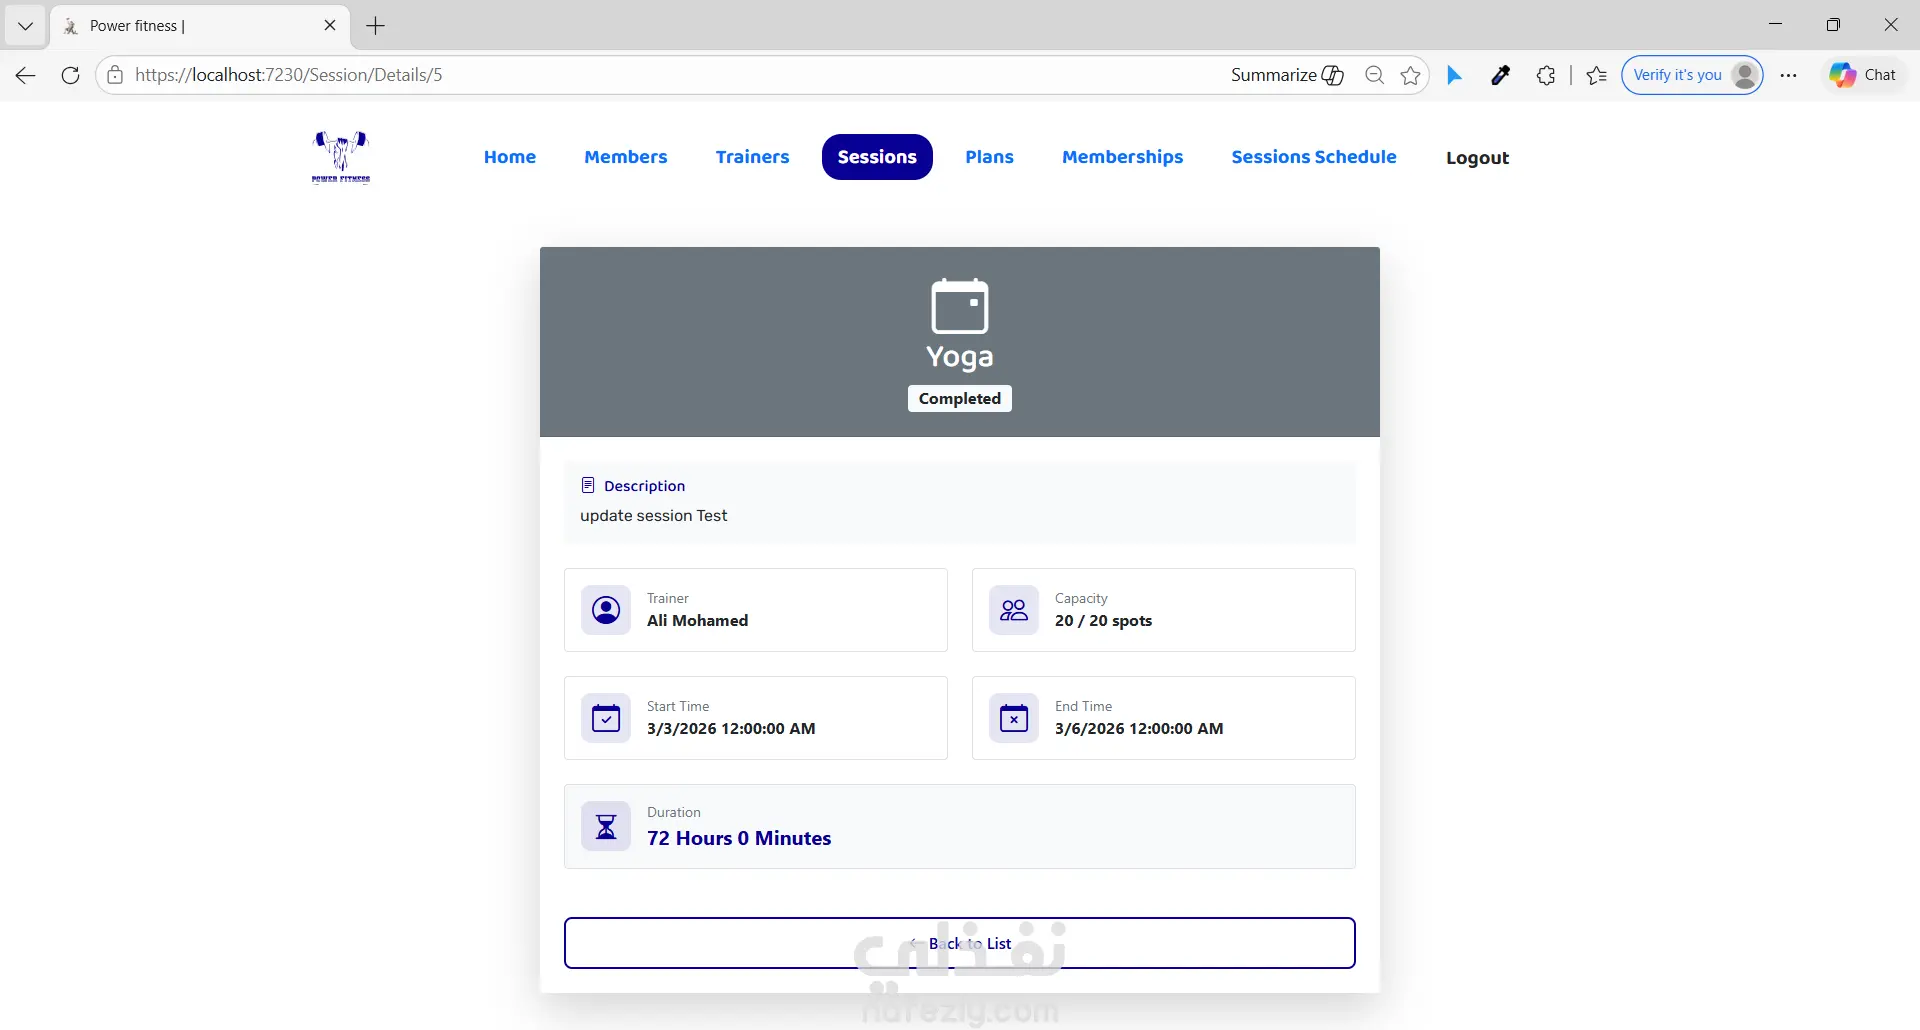The width and height of the screenshot is (1920, 1030).
Task: Click end time 3/6/2026 12:00:00 AM
Action: coord(1139,729)
